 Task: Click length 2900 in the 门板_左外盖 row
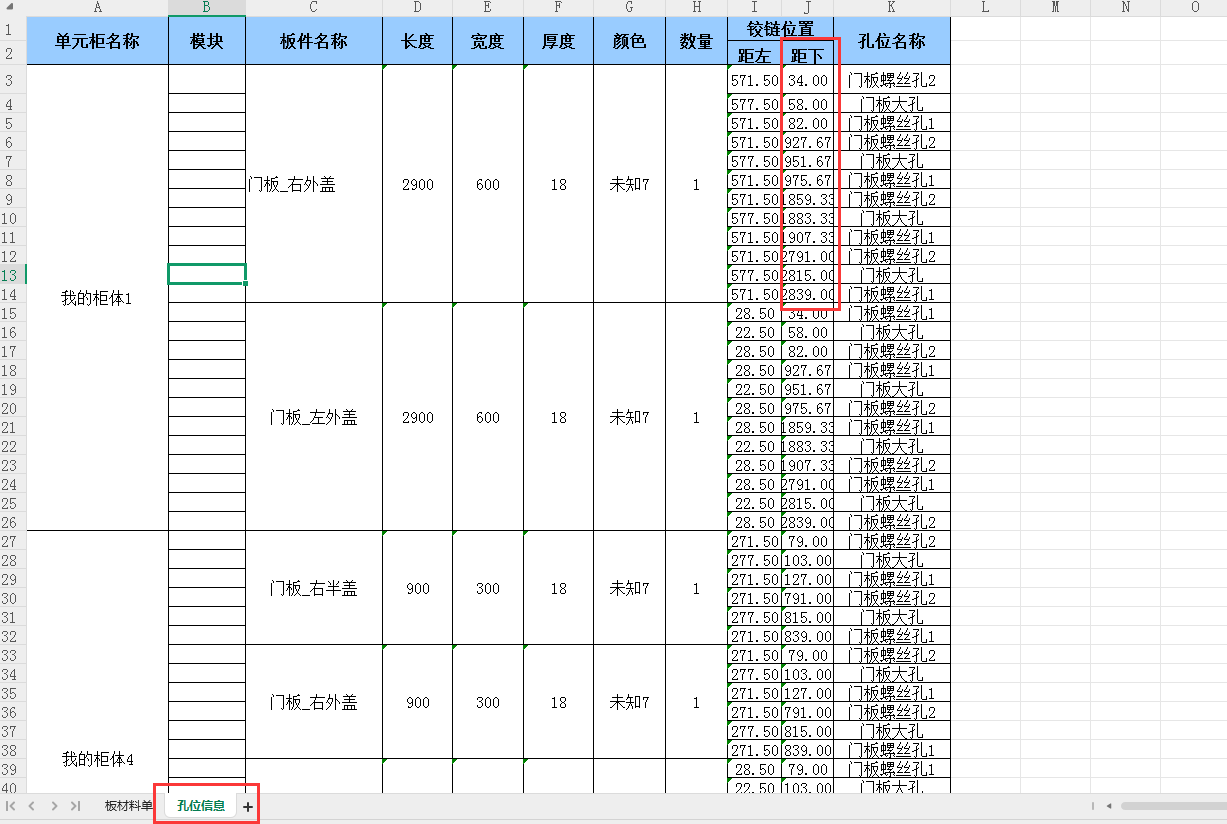coord(417,417)
